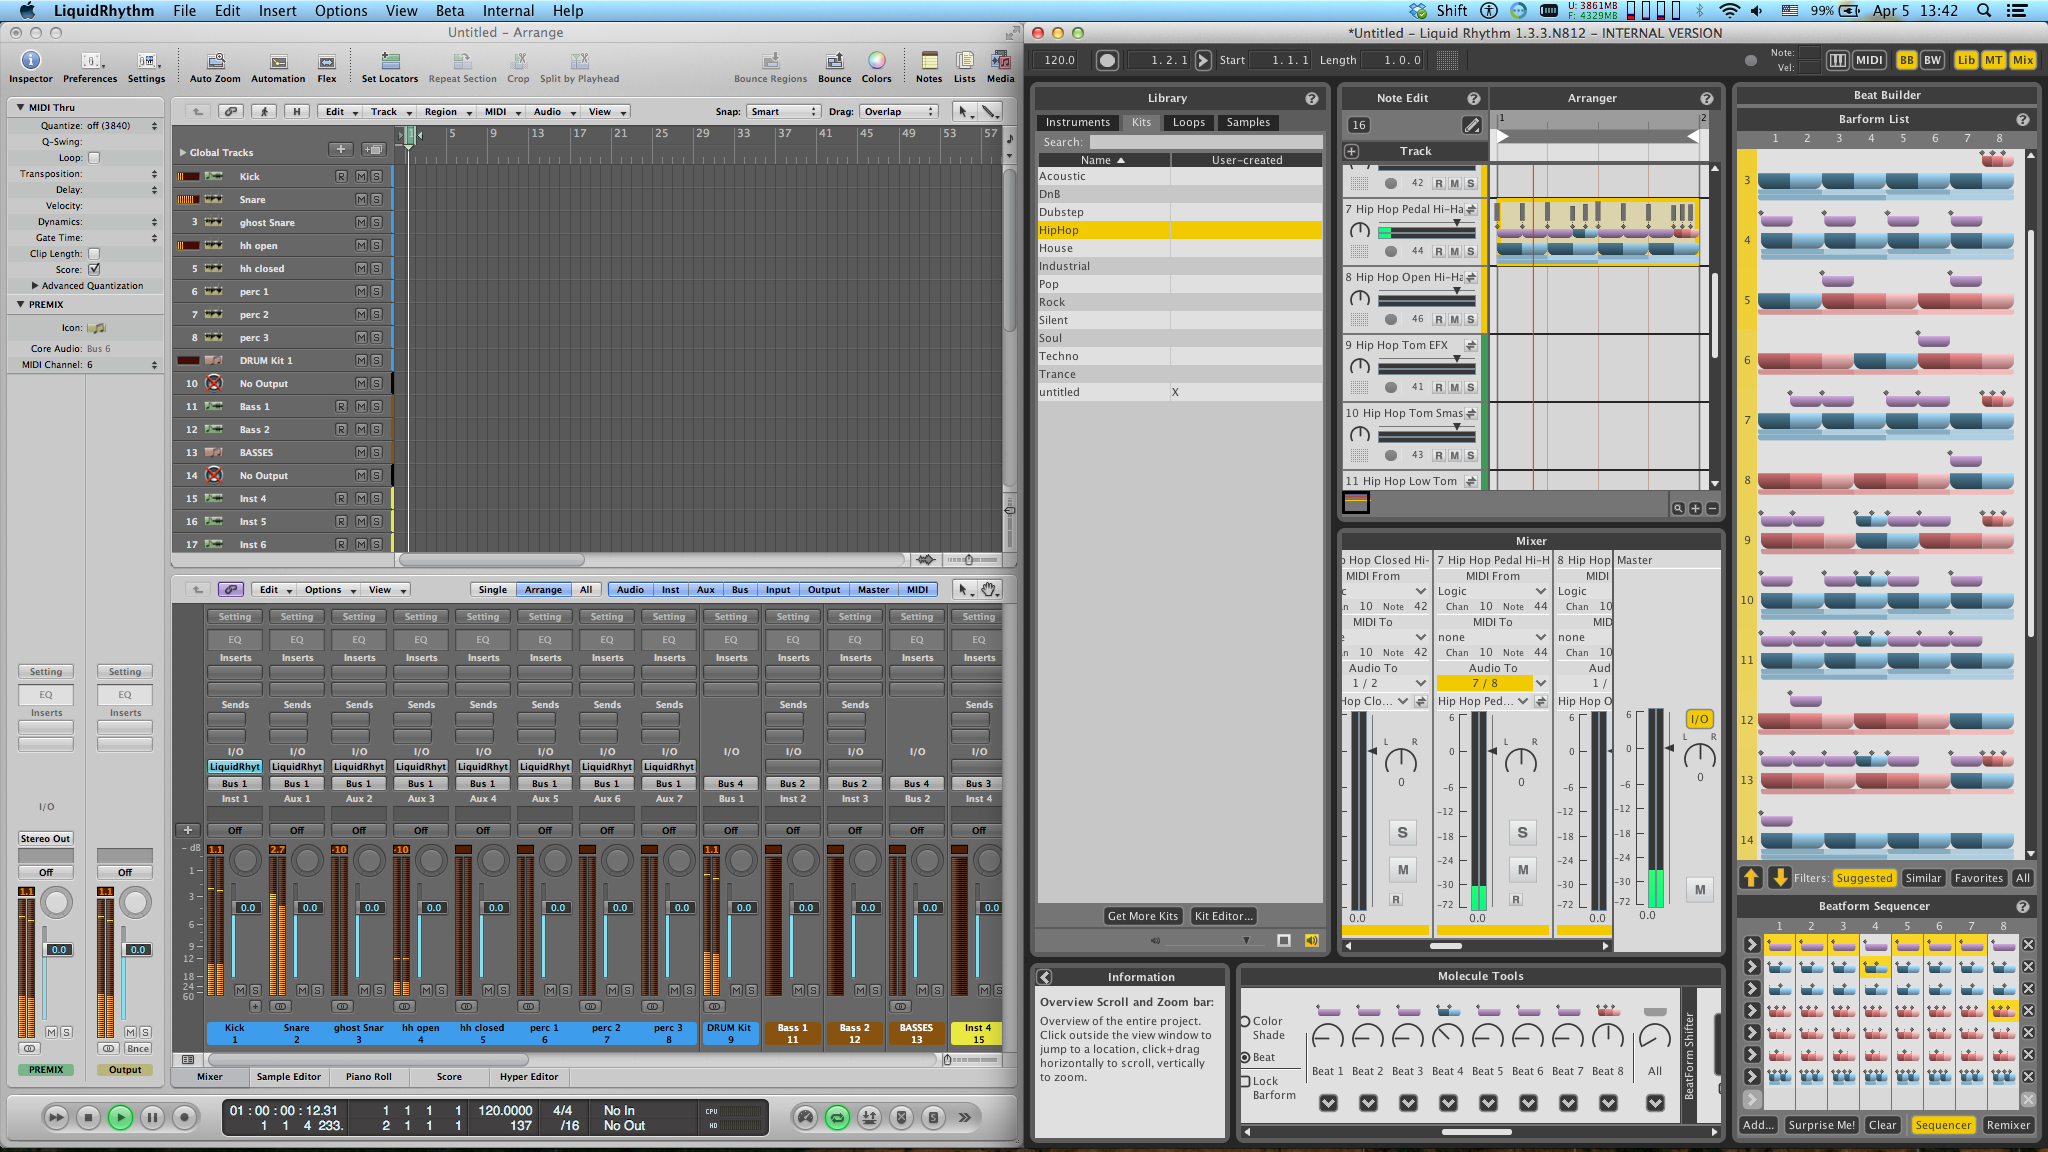Click the Set Locators icon
The width and height of the screenshot is (2048, 1152).
pyautogui.click(x=390, y=62)
